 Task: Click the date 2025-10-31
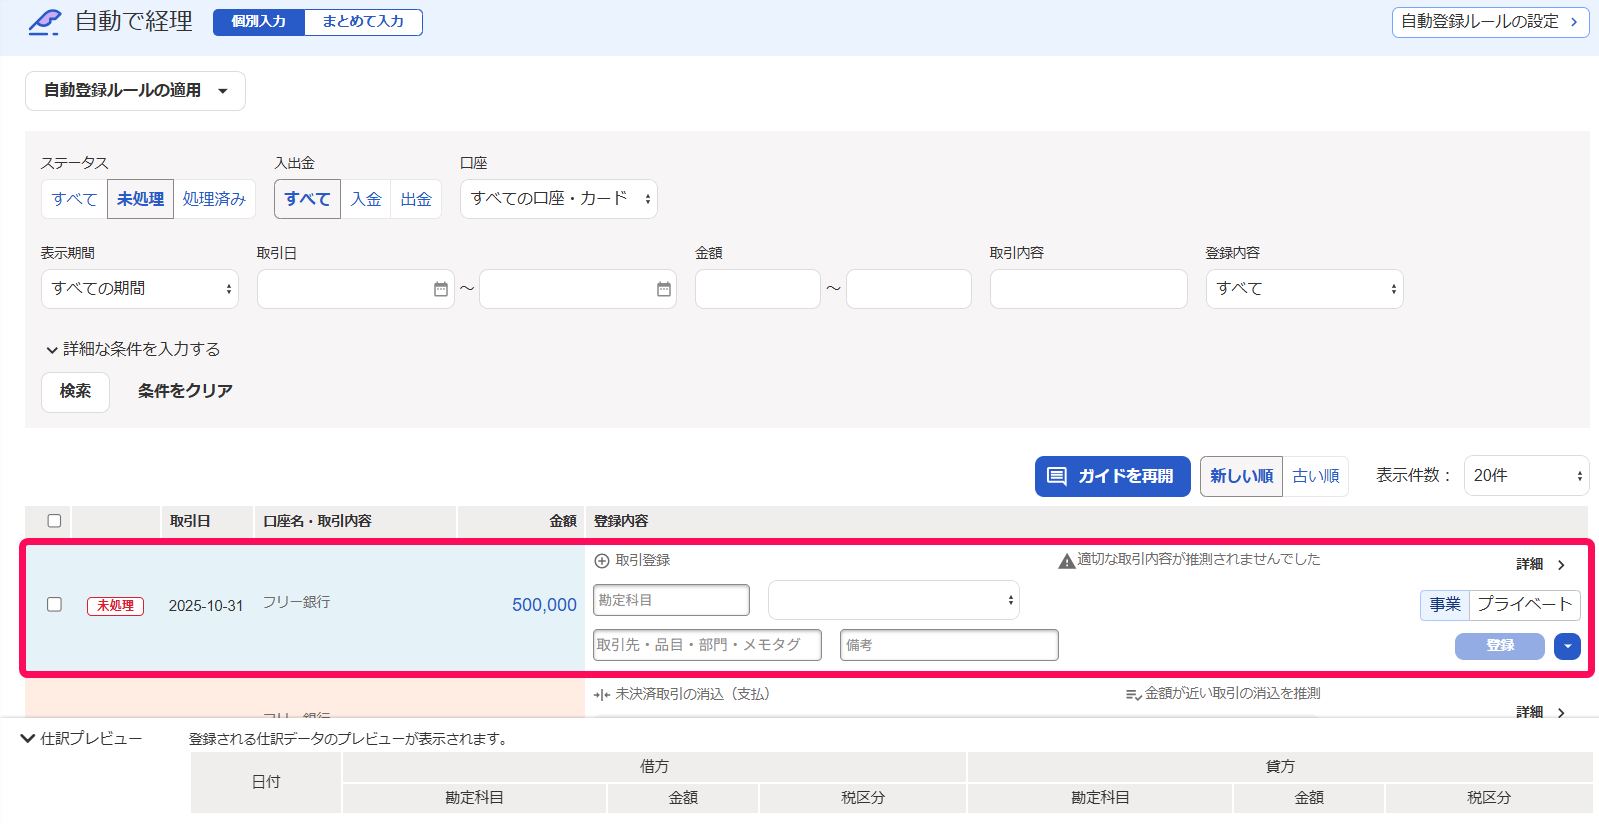point(205,606)
